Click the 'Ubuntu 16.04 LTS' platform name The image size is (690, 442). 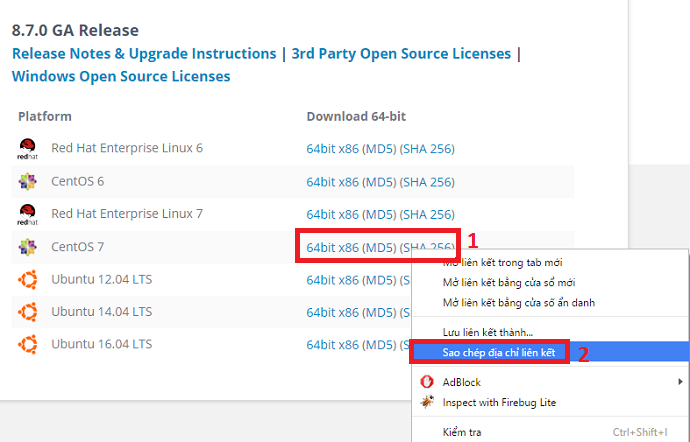[x=102, y=344]
